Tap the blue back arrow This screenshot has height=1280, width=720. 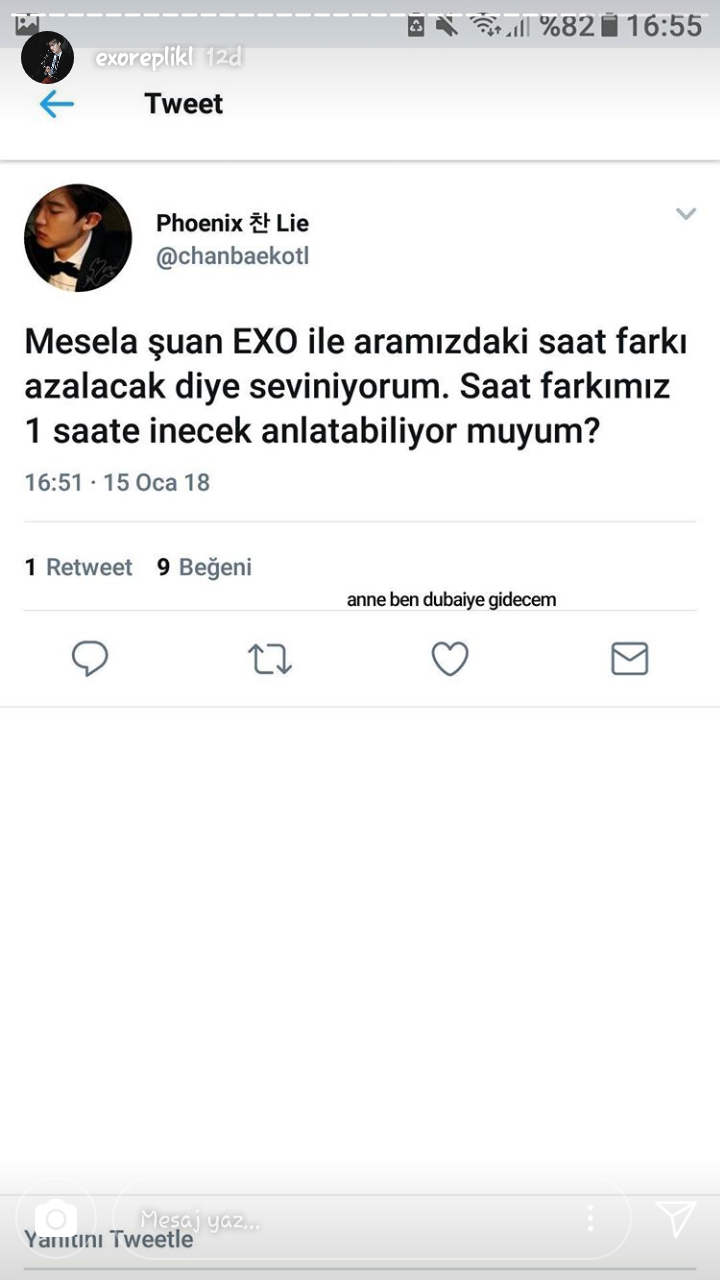tap(57, 104)
